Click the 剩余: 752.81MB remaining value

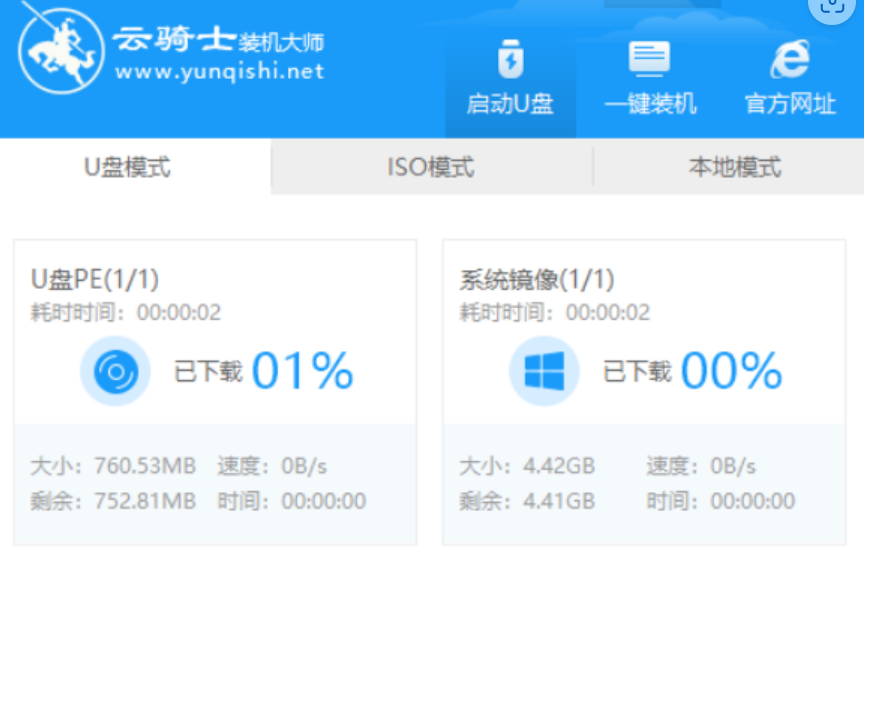113,501
